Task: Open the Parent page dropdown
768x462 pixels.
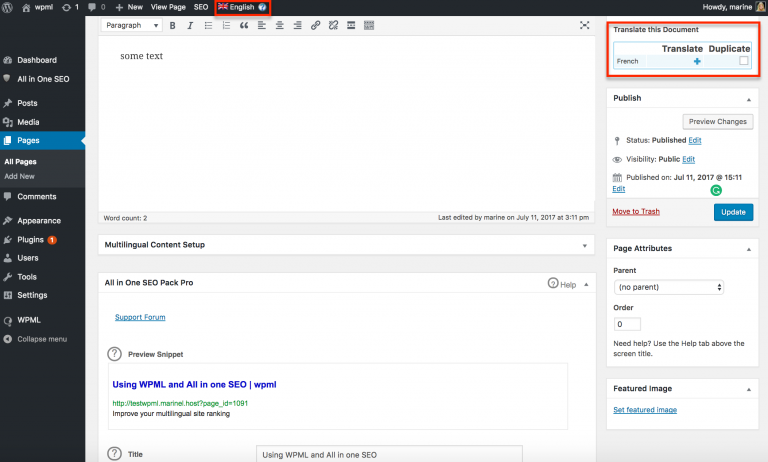Action: (x=669, y=287)
